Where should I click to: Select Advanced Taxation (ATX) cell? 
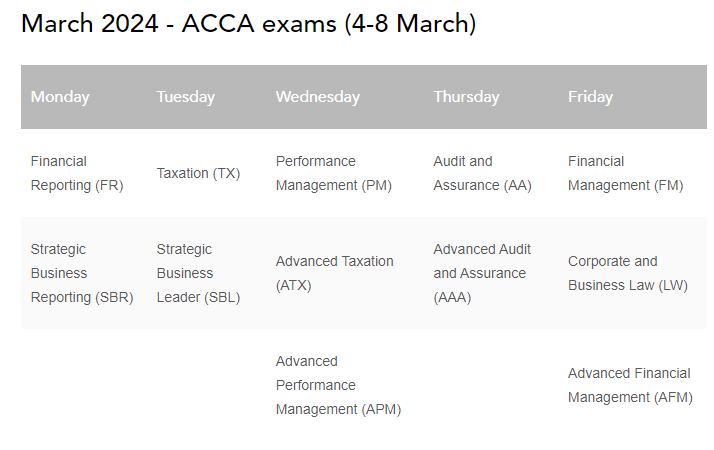334,273
